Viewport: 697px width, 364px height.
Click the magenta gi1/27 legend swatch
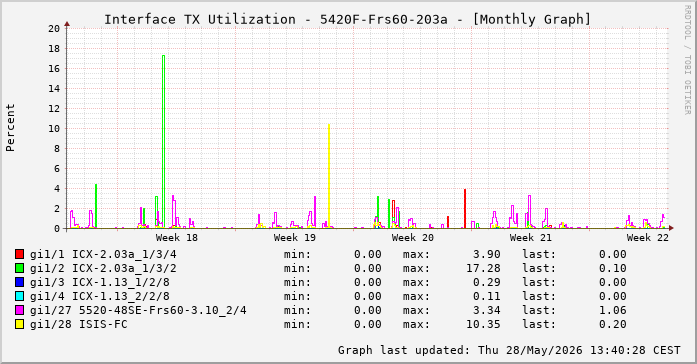[x=20, y=310]
